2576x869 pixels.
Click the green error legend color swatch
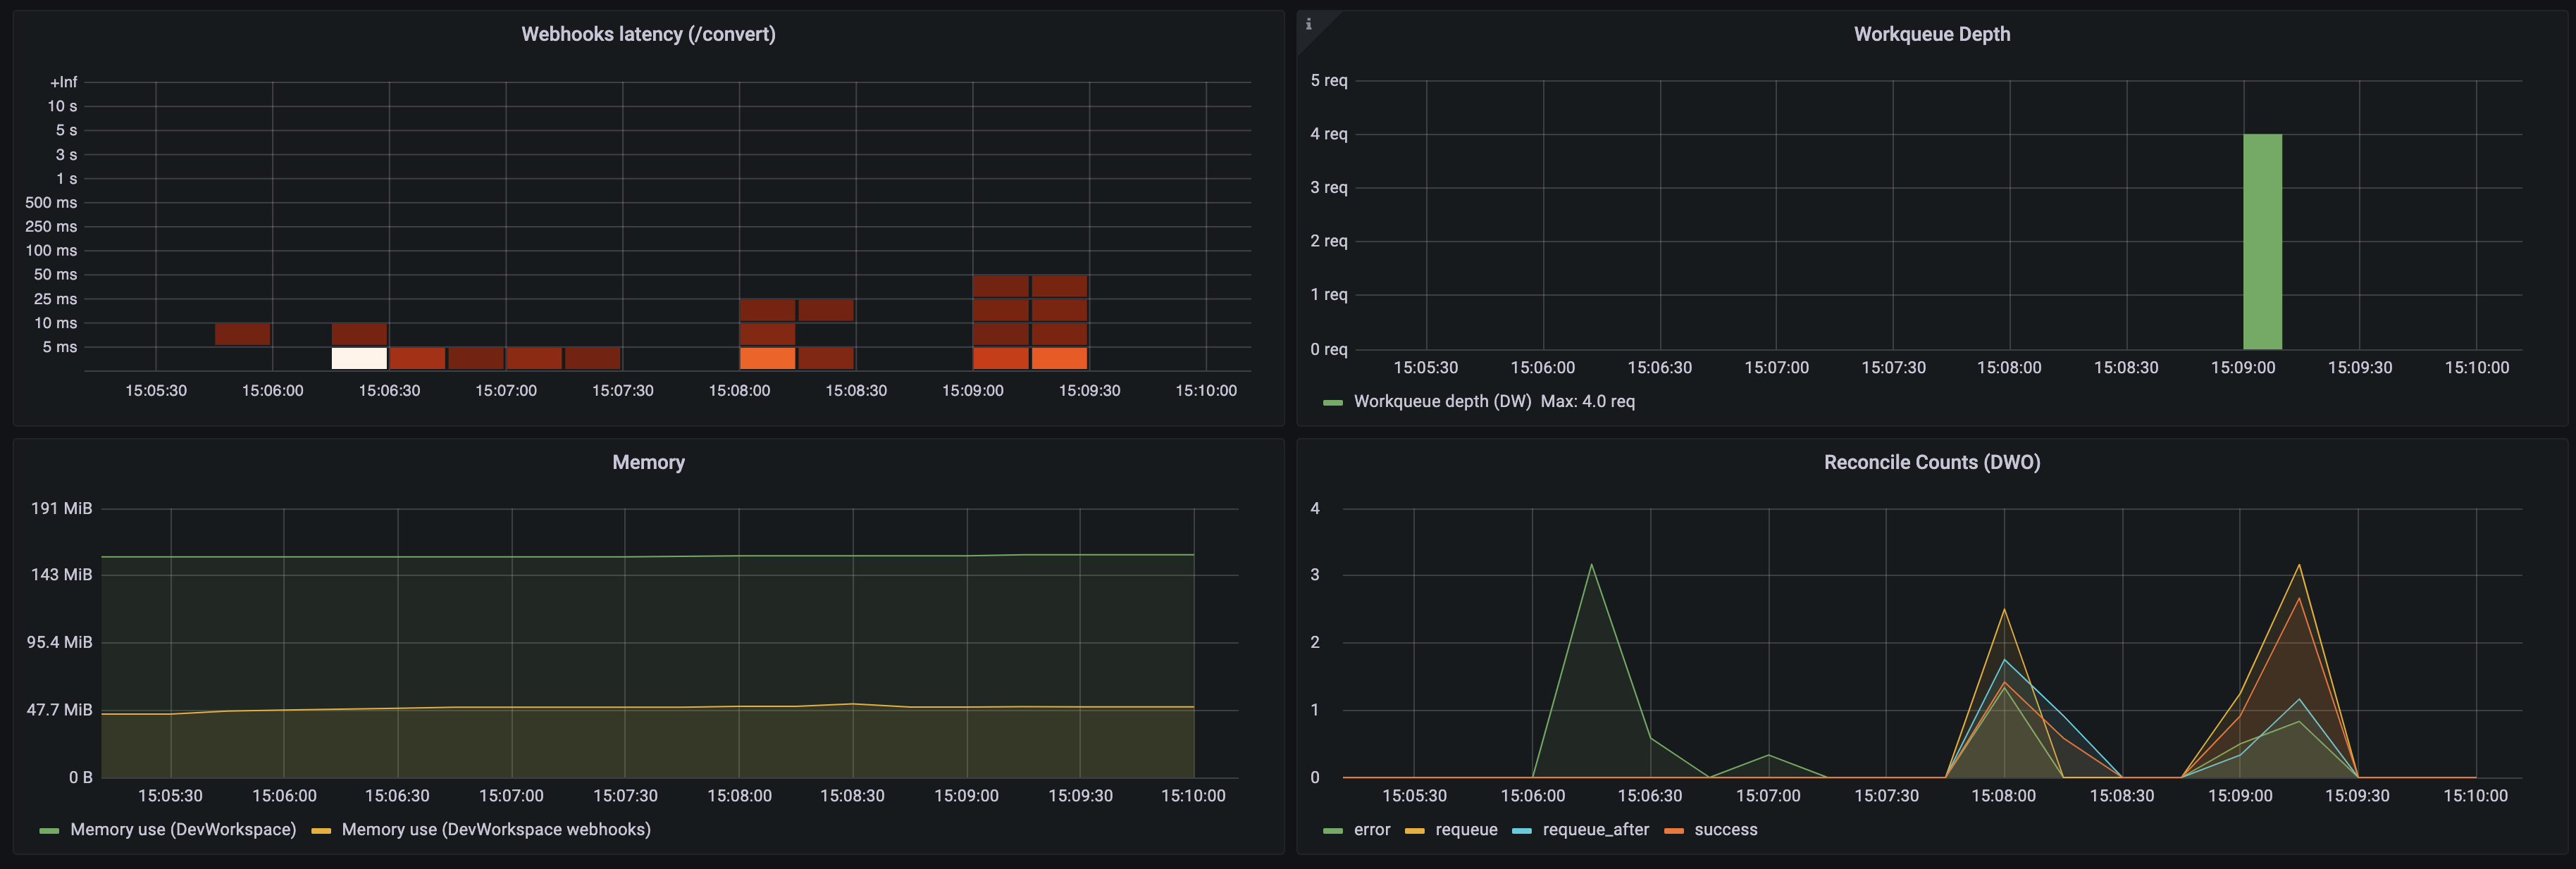1332,830
